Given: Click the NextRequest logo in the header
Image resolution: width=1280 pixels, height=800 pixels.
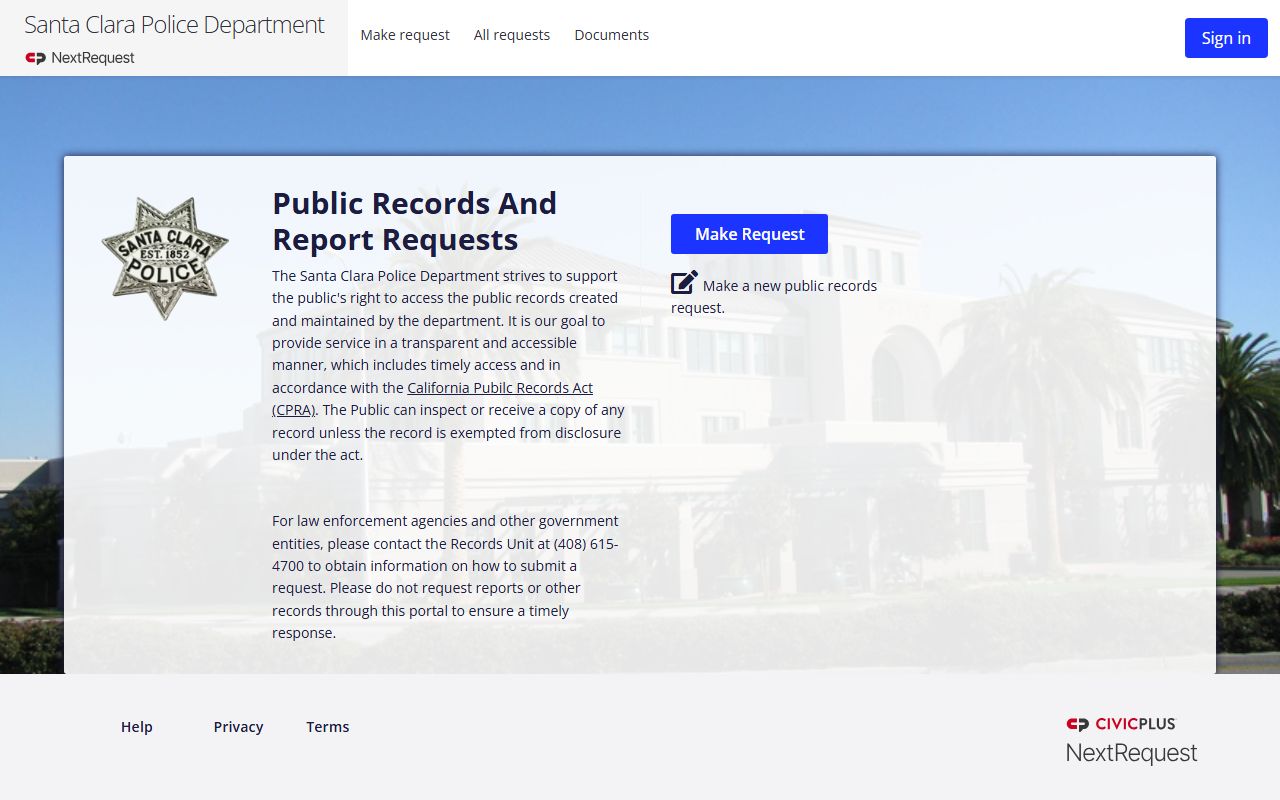Looking at the screenshot, I should point(80,58).
